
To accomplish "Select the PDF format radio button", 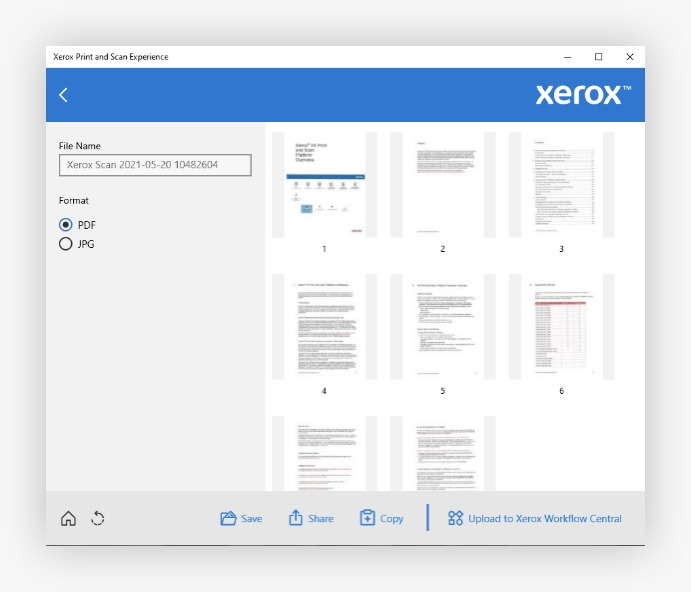I will pos(66,225).
